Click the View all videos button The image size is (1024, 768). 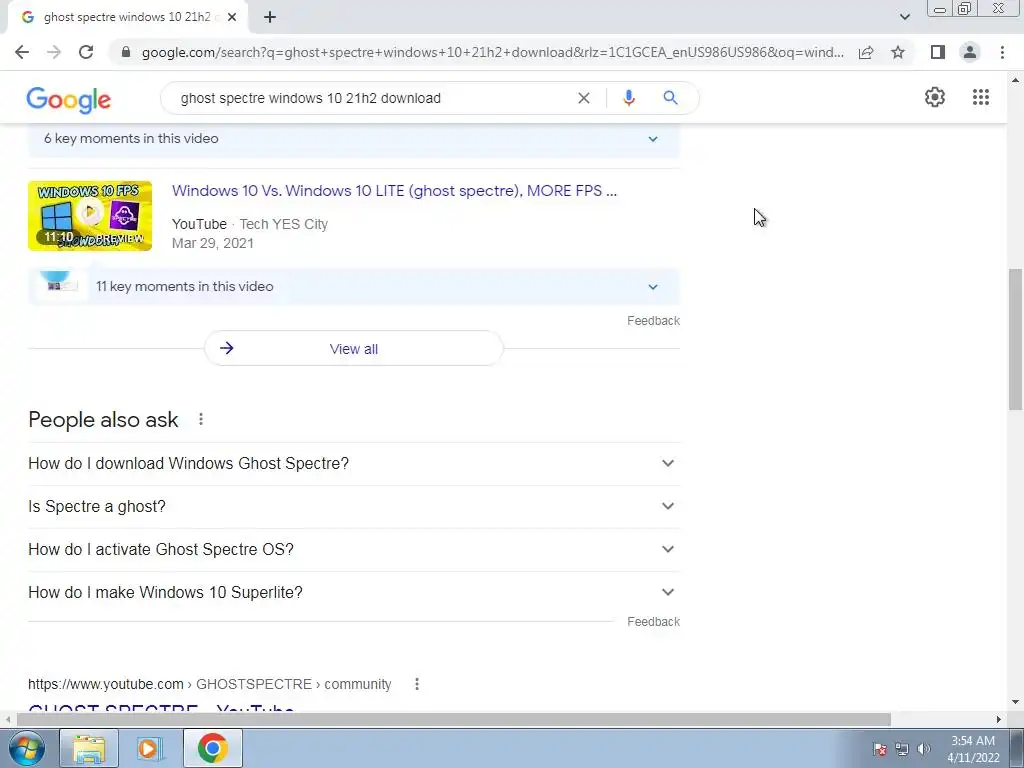point(354,349)
